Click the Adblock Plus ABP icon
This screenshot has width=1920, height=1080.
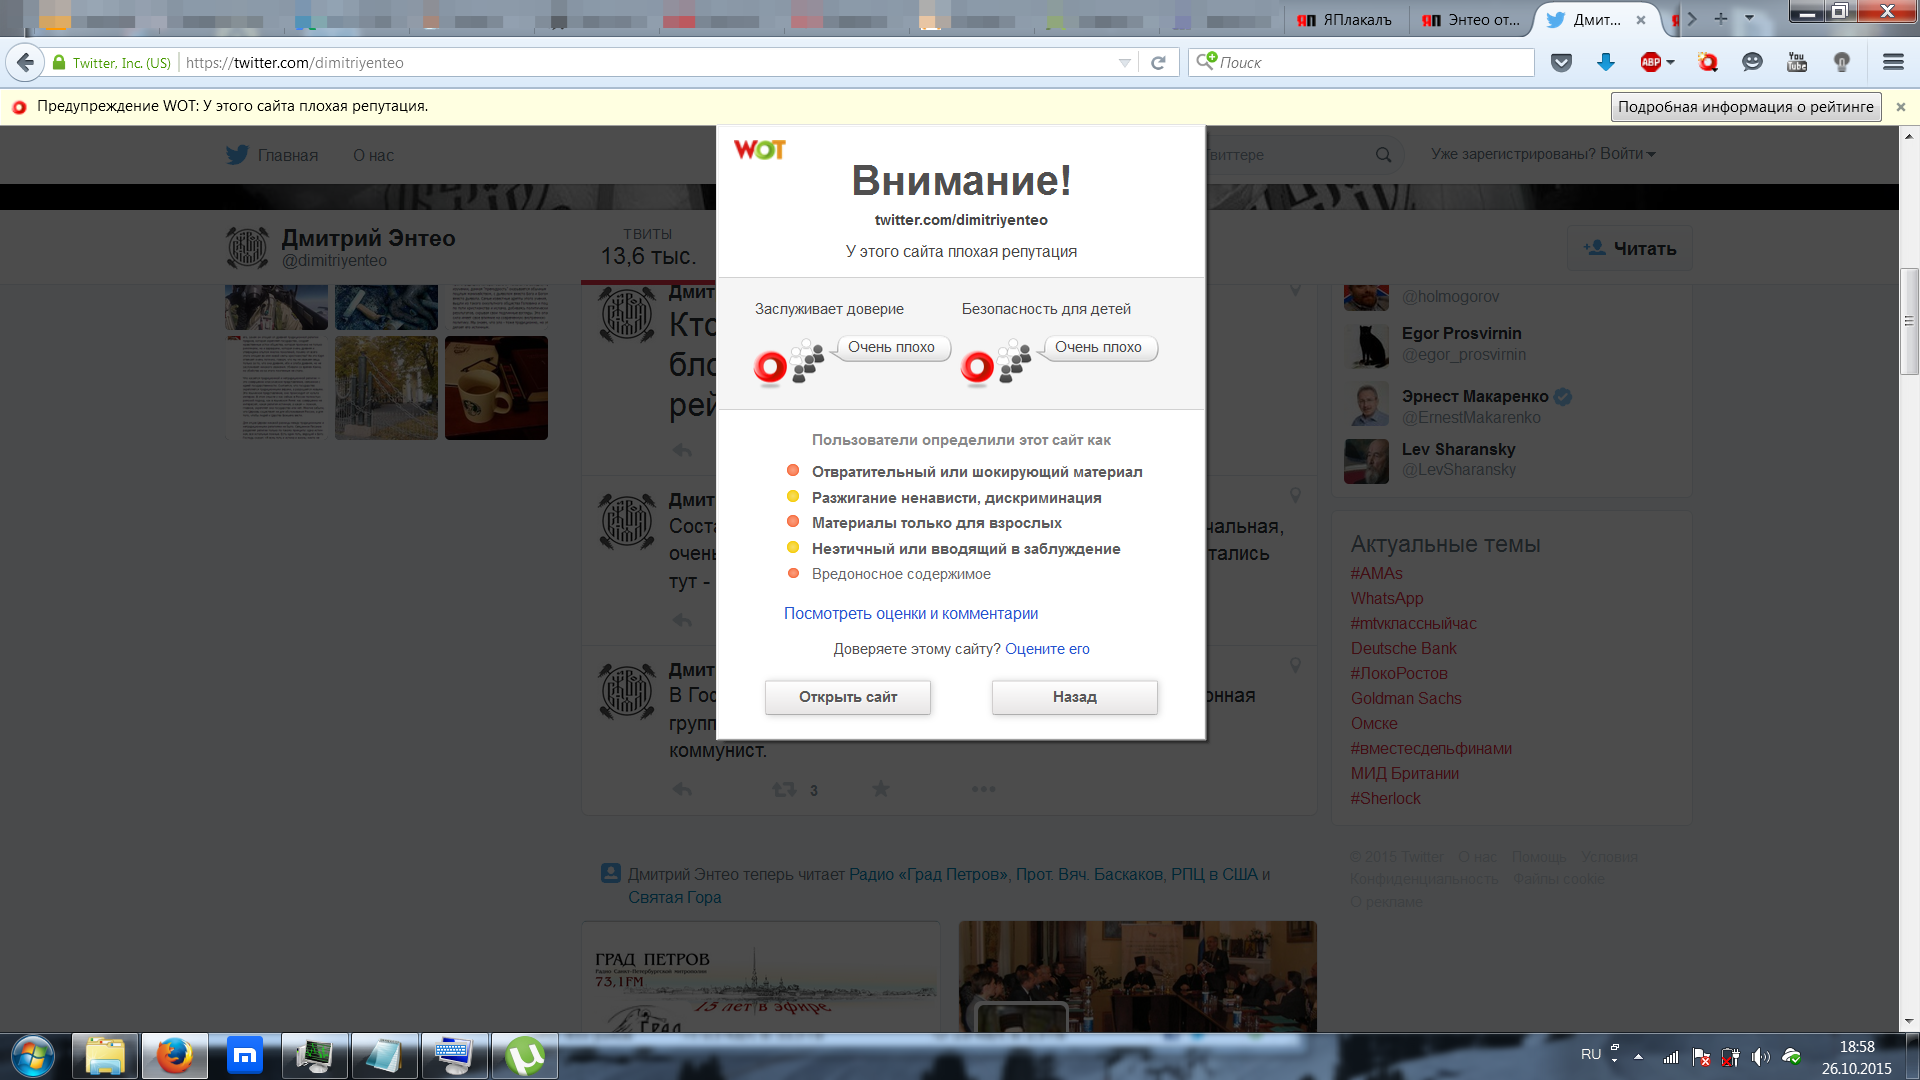coord(1650,63)
